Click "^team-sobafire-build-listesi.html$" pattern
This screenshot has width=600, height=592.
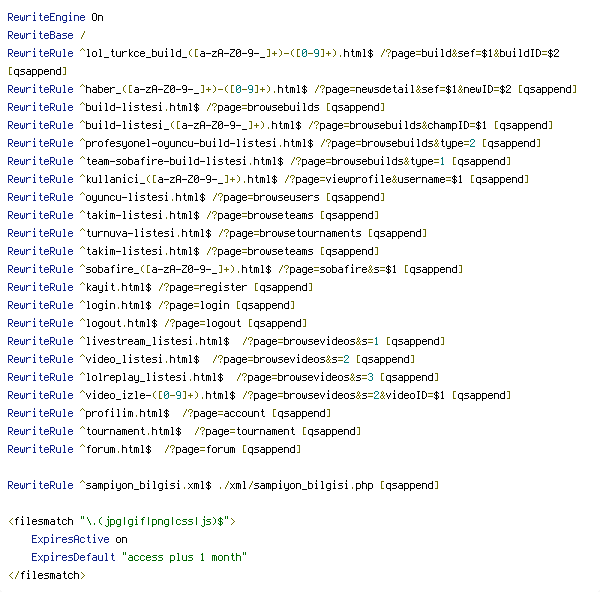pos(181,161)
